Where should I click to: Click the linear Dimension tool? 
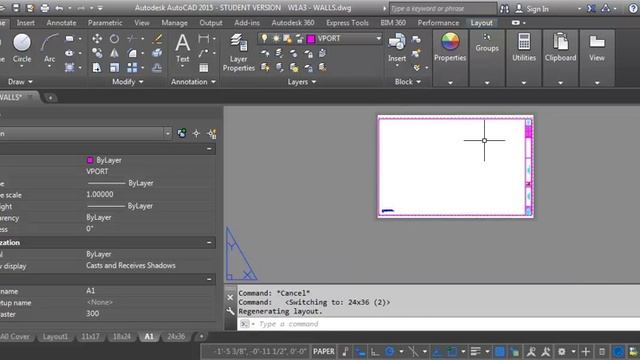[203, 39]
